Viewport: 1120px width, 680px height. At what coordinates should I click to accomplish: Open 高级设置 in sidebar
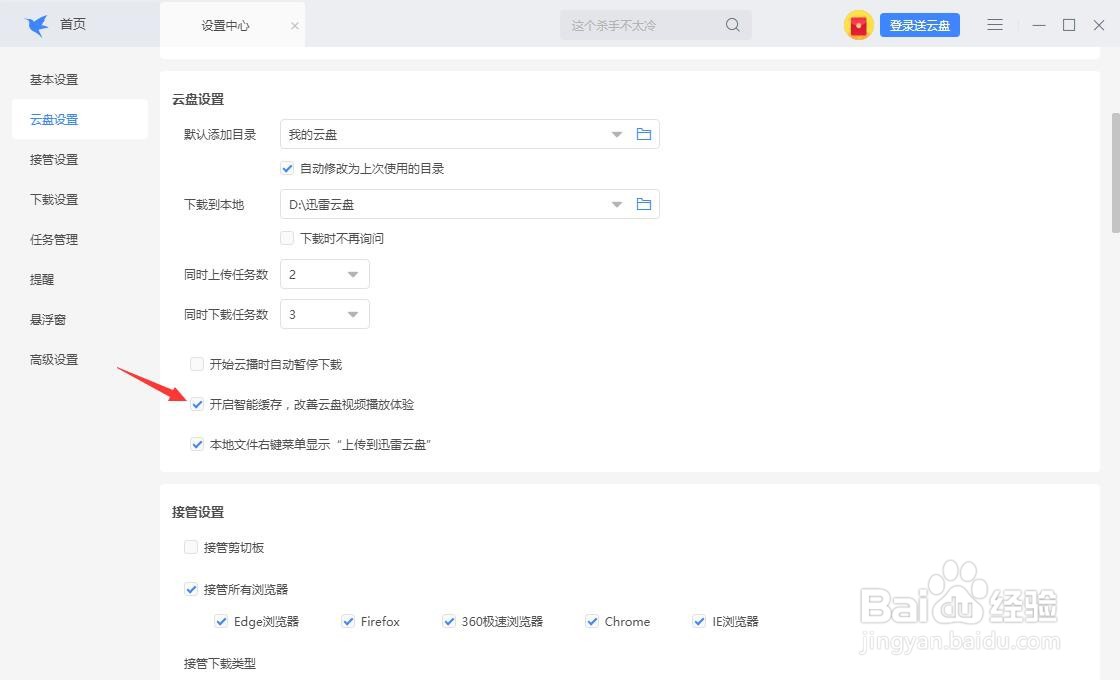[54, 359]
